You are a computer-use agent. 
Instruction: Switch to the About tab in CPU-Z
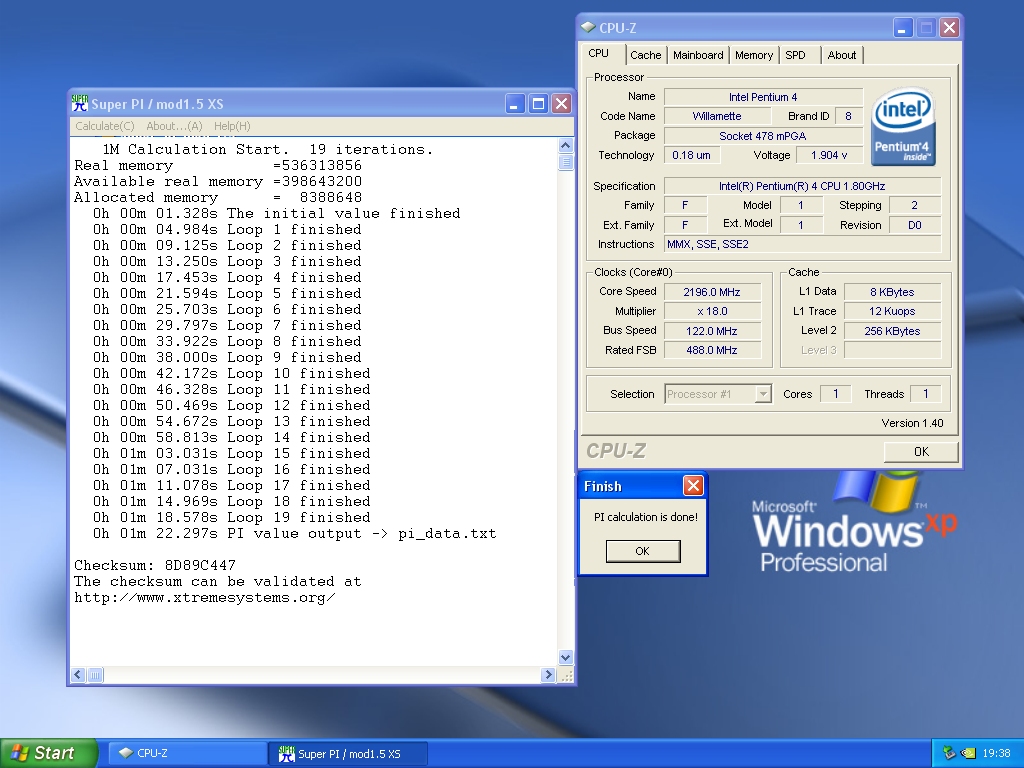coord(842,56)
